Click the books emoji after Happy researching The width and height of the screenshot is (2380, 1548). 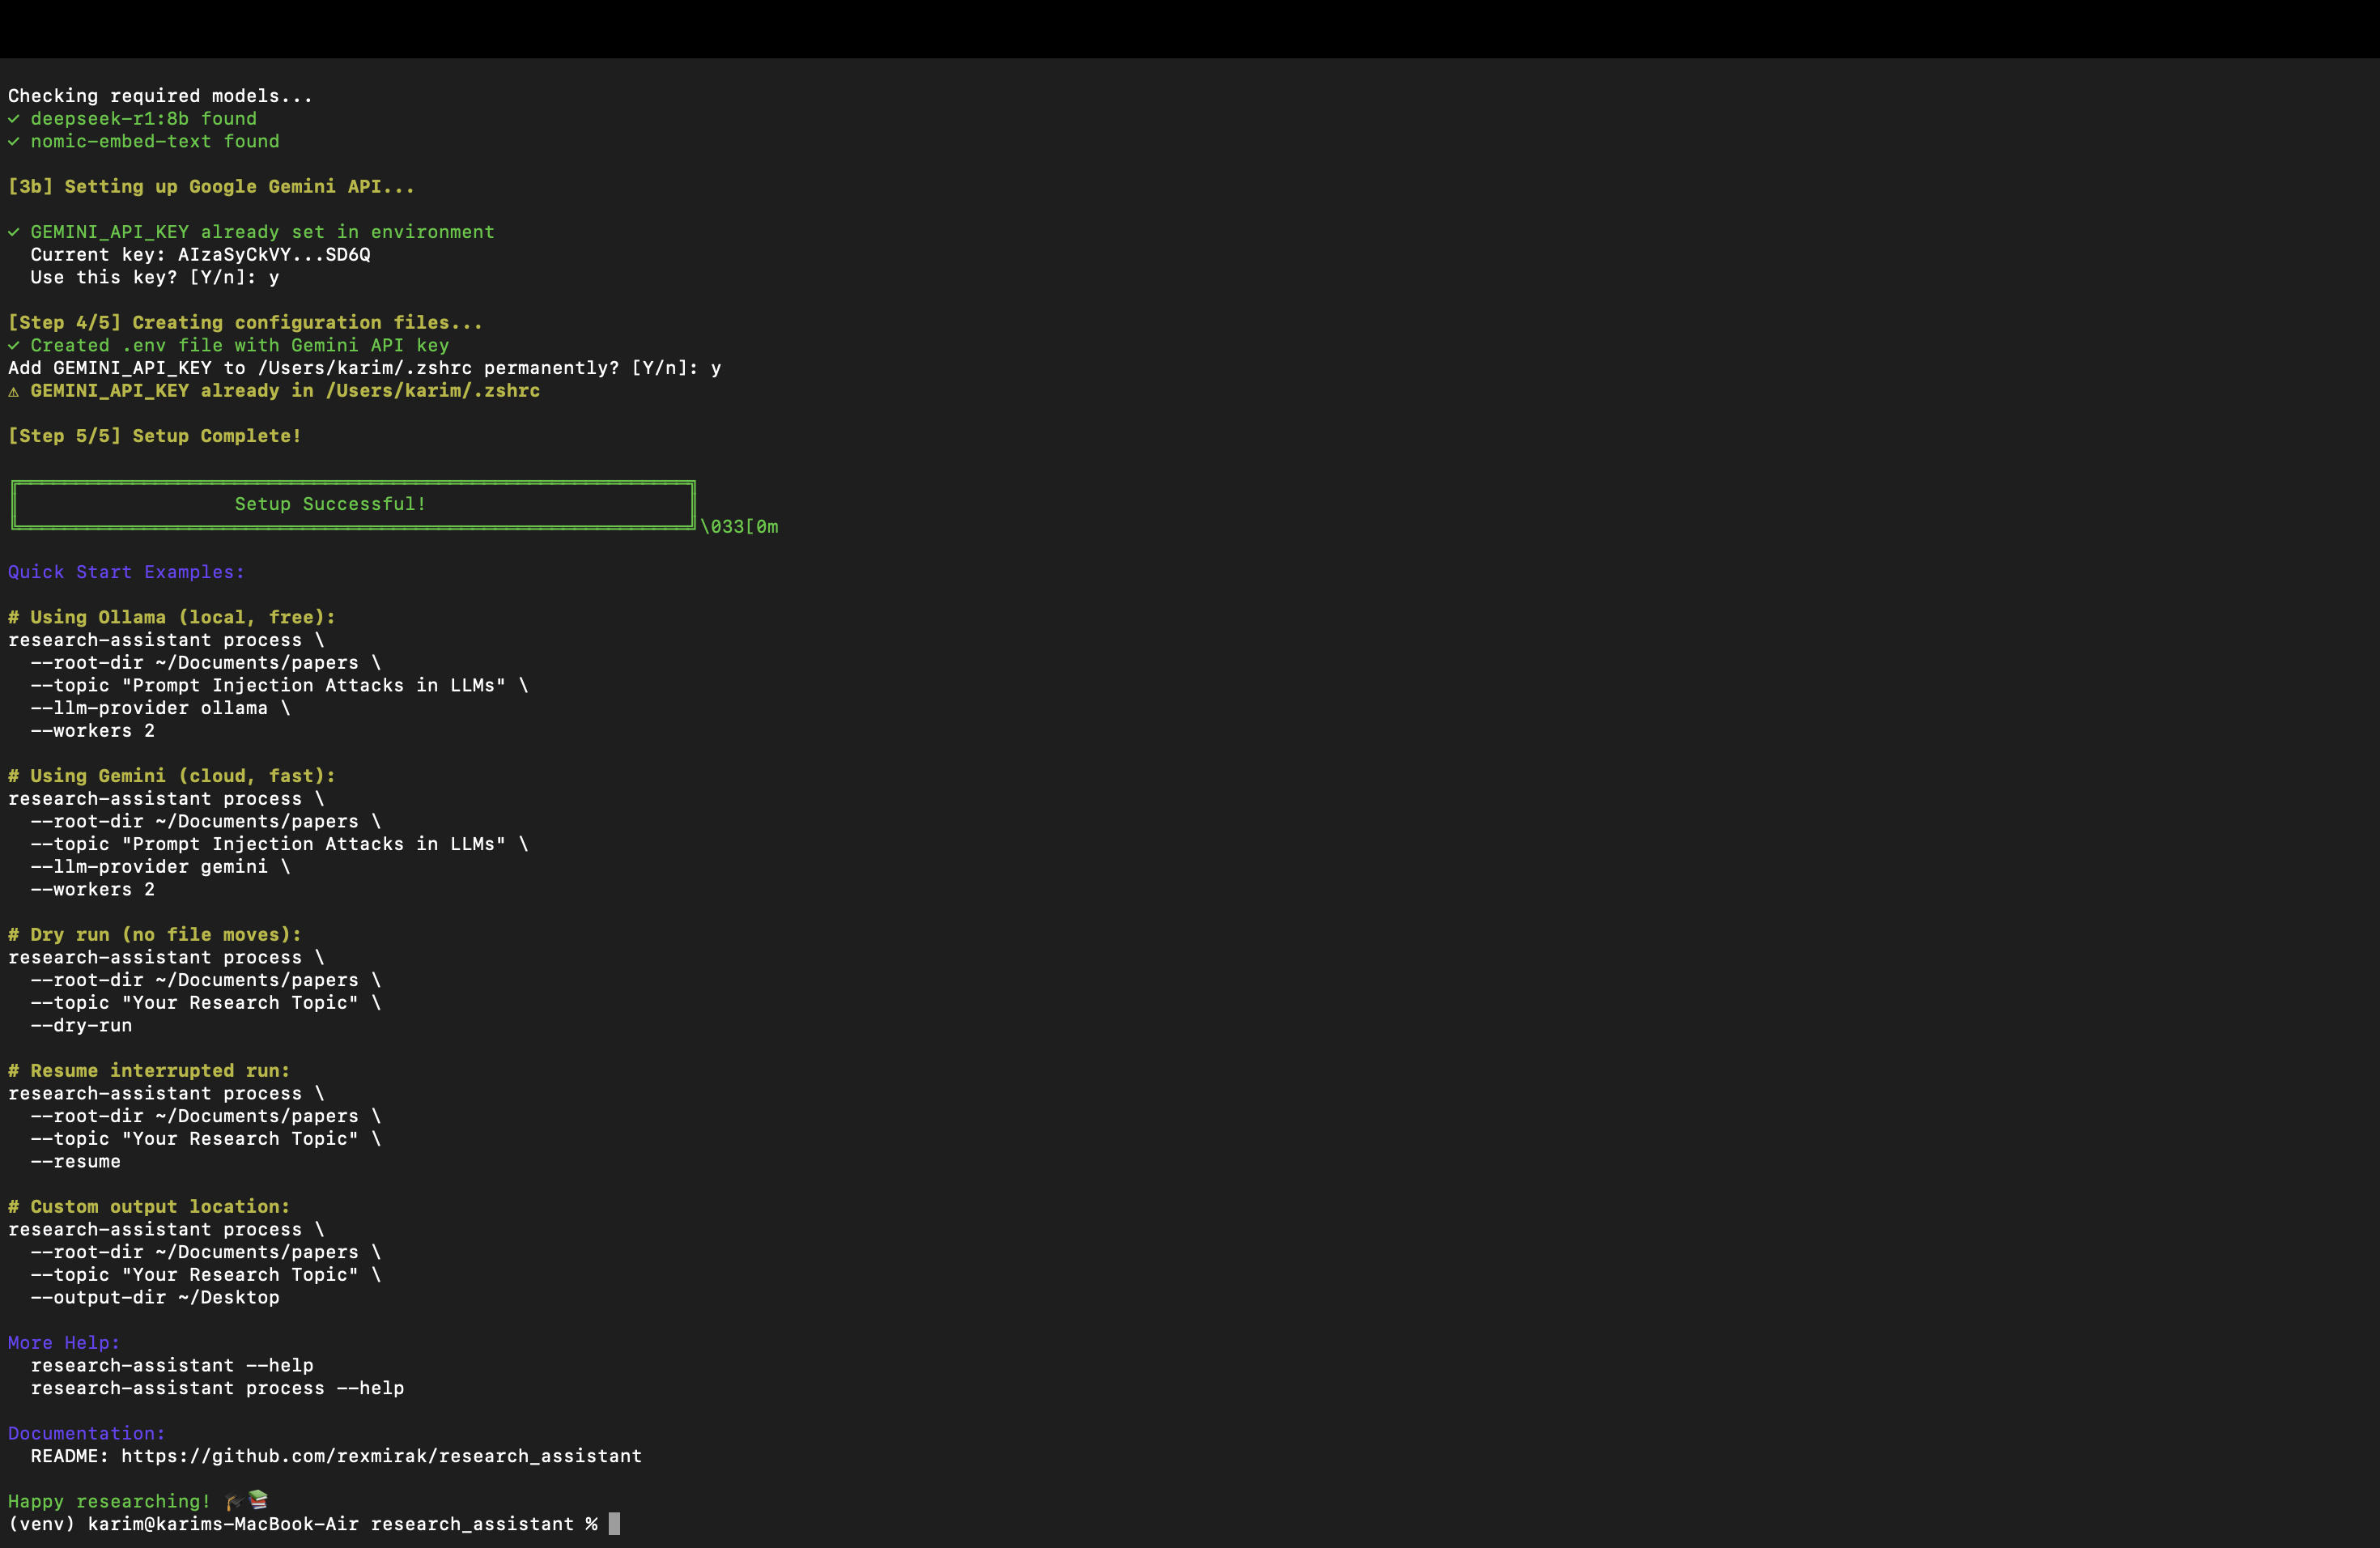tap(258, 1500)
